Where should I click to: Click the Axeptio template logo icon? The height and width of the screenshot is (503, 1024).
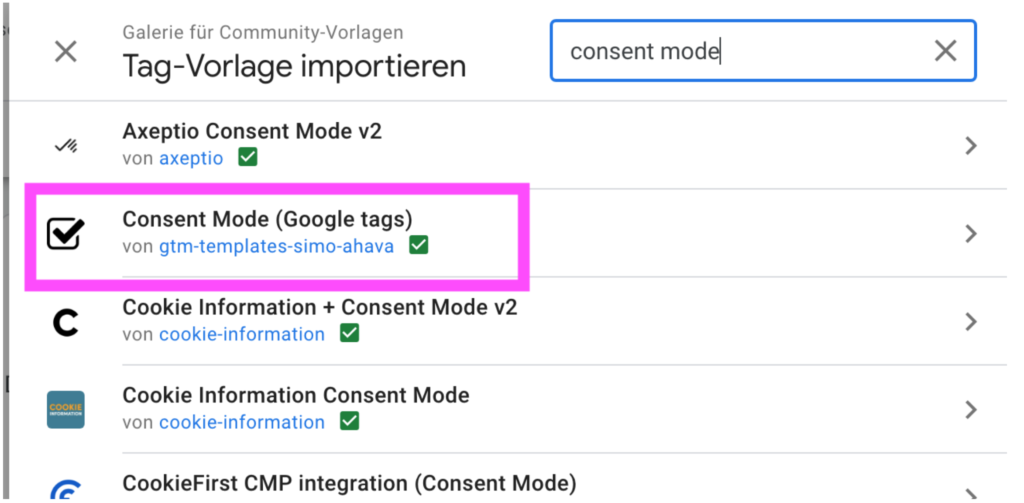point(66,146)
